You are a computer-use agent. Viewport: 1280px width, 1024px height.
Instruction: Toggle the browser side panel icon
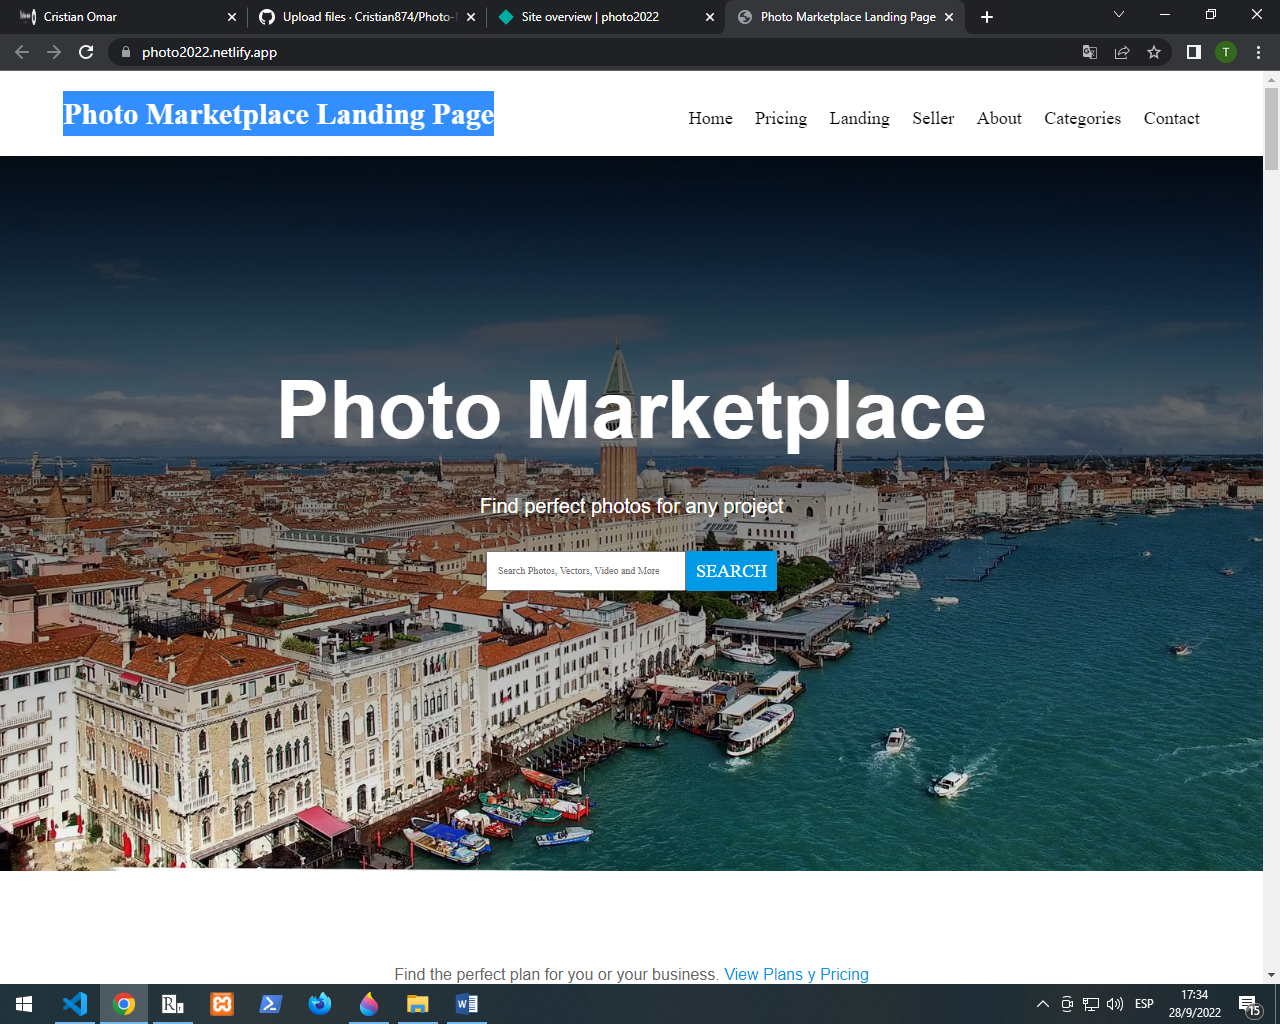1193,52
